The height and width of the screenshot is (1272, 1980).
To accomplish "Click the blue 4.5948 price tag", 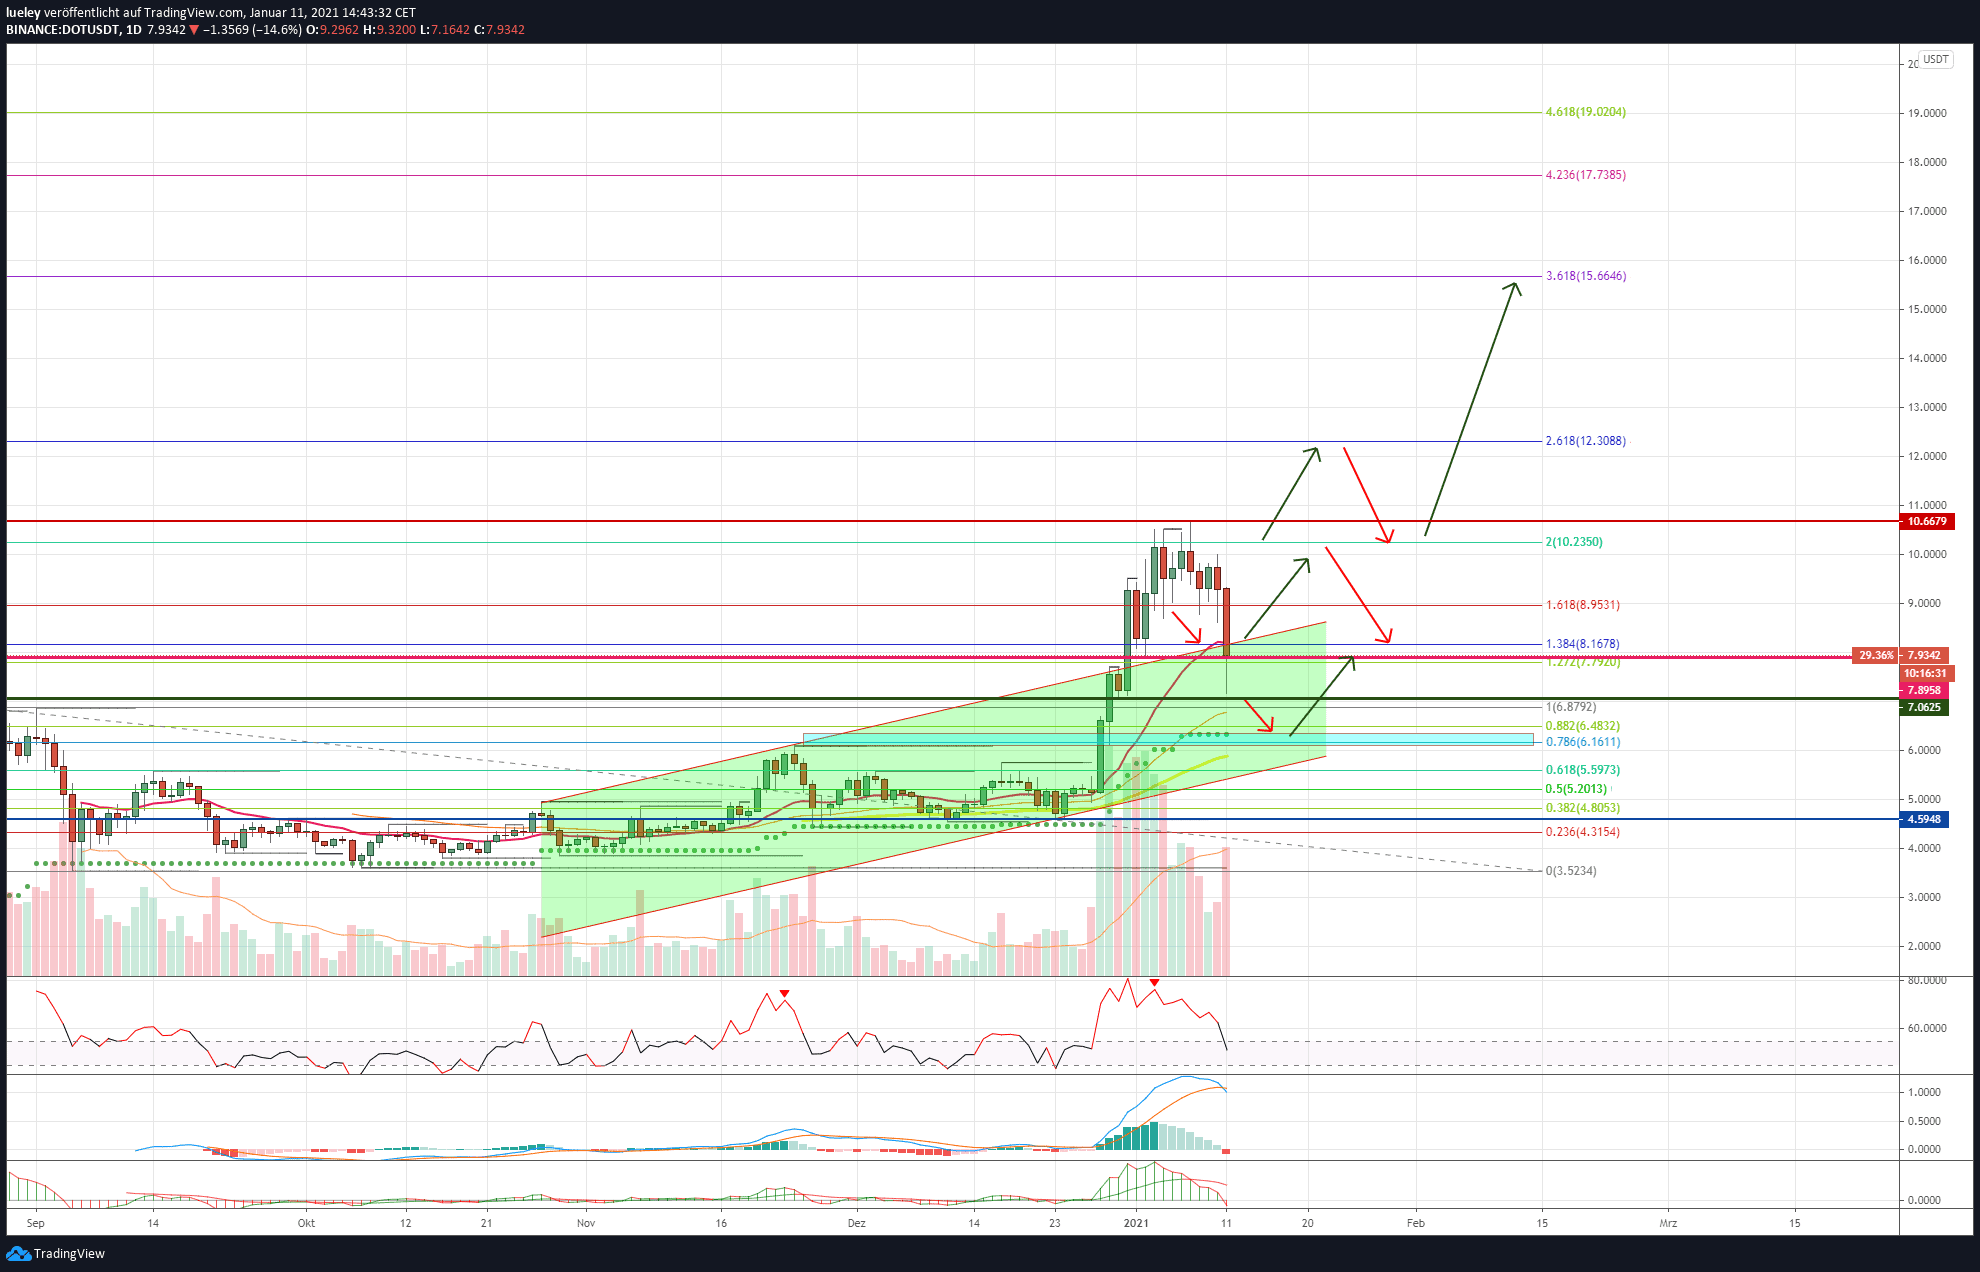I will [x=1924, y=819].
